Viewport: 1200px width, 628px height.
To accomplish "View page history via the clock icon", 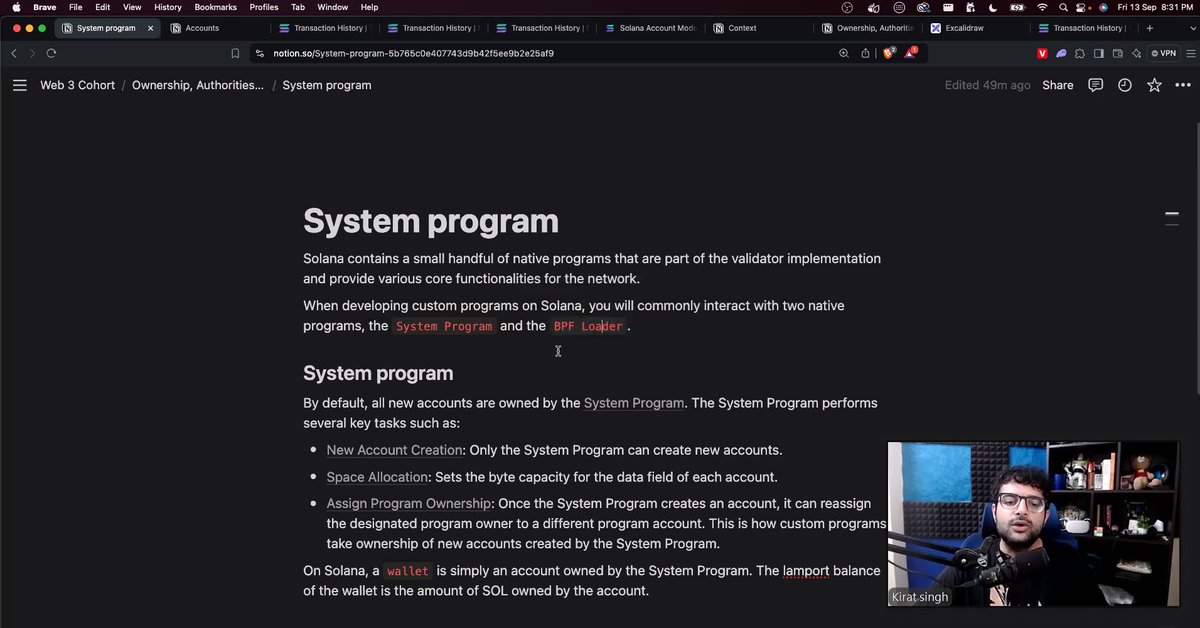I will pos(1124,85).
